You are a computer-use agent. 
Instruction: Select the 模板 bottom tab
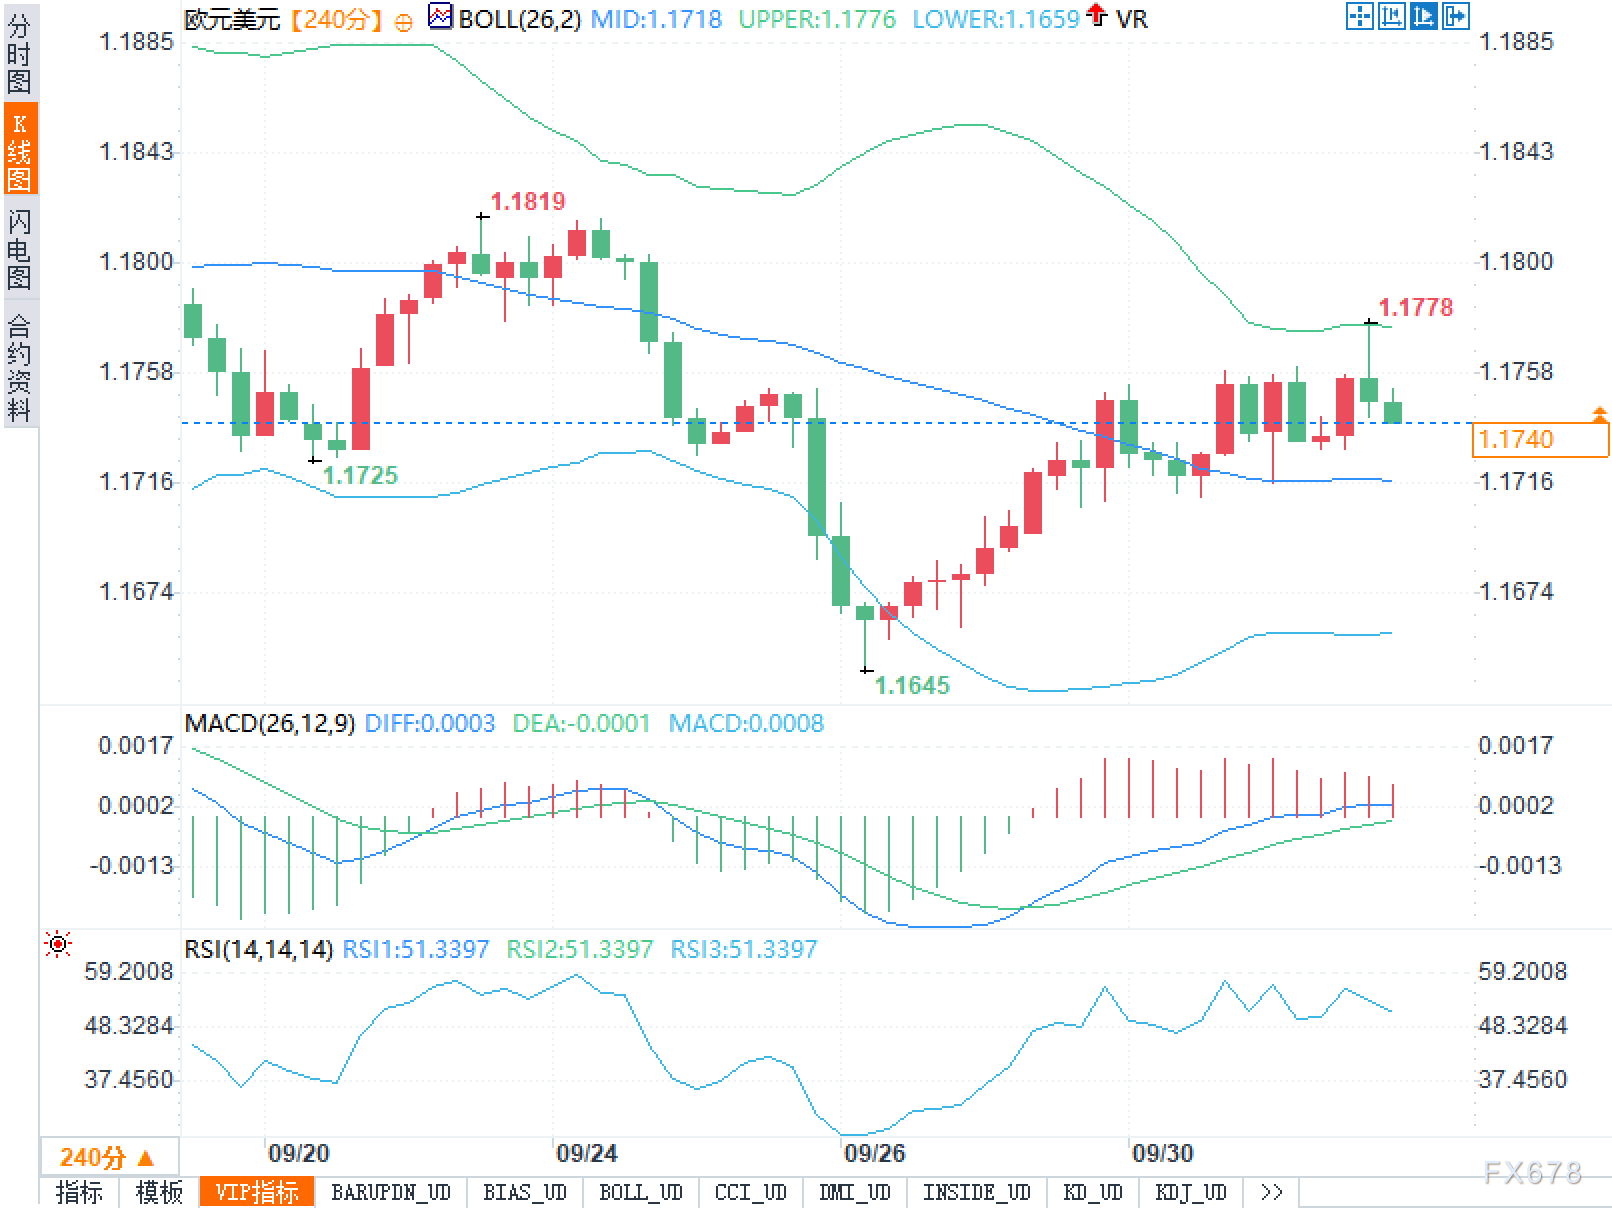[x=159, y=1192]
